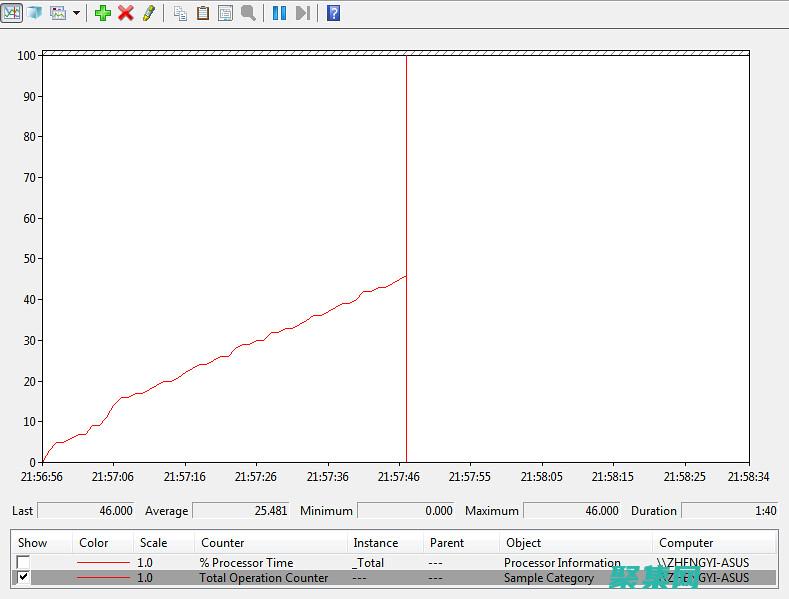Click the Copy Properties icon

point(180,13)
